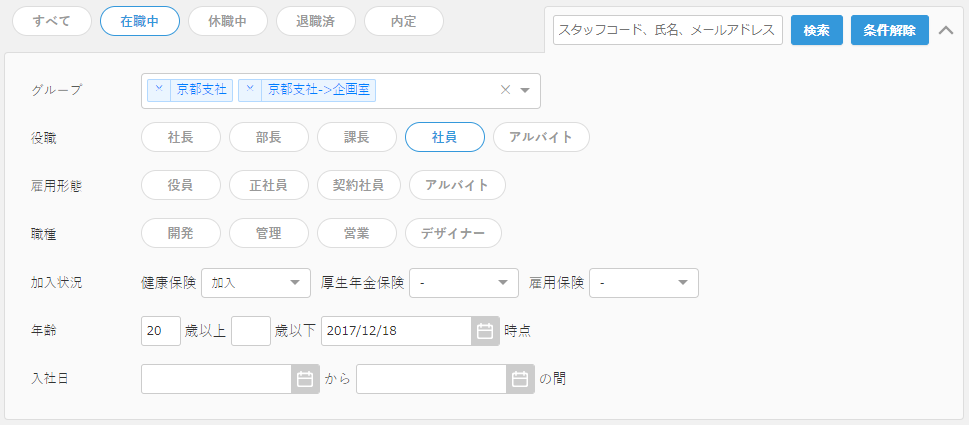Open calendar for 入社日 end date
The width and height of the screenshot is (969, 425).
pyautogui.click(x=520, y=379)
